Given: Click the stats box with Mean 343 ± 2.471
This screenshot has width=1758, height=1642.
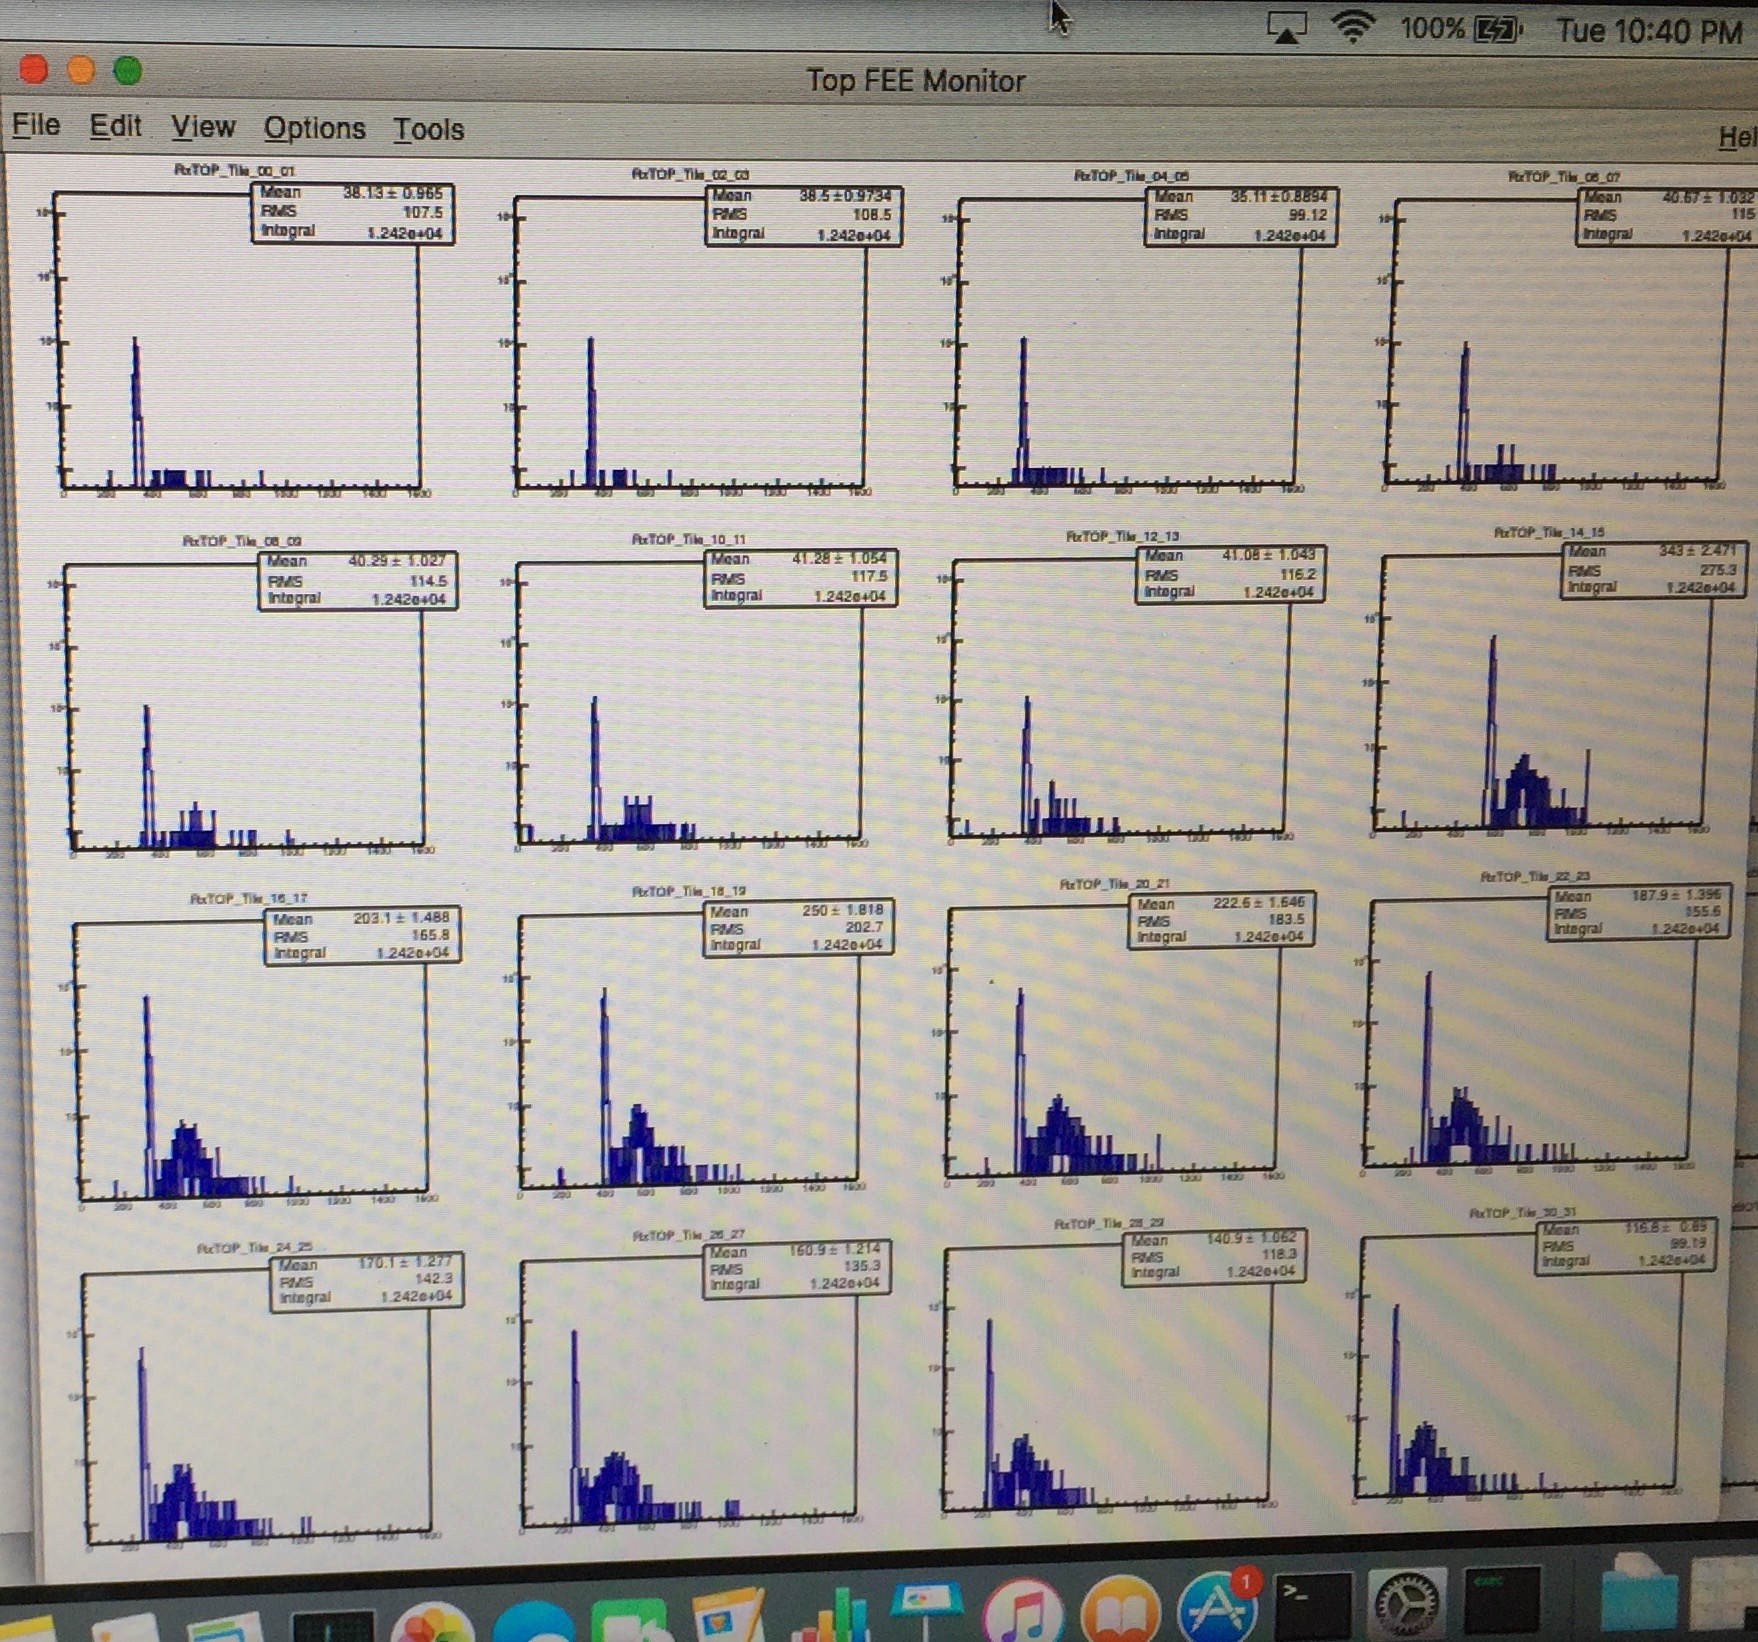Looking at the screenshot, I should [1655, 569].
